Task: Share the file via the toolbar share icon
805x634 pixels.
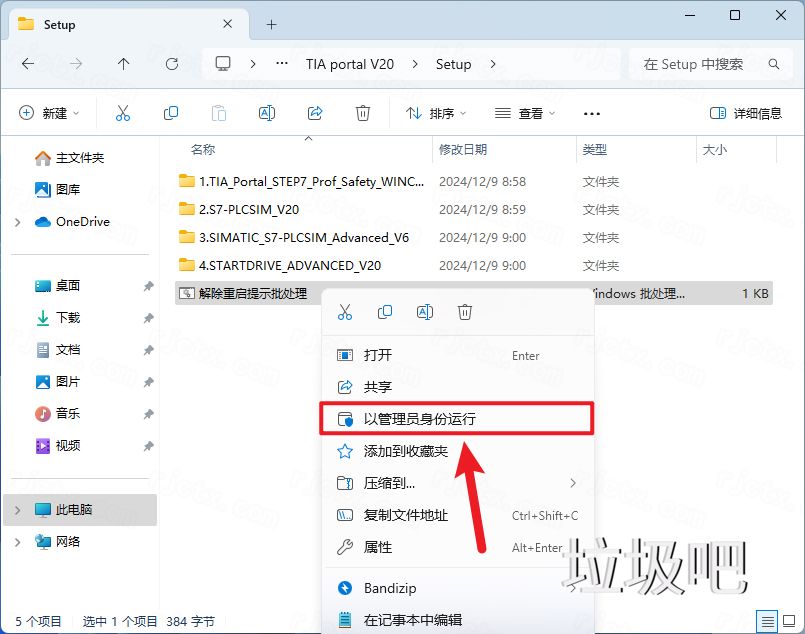Action: pos(315,113)
